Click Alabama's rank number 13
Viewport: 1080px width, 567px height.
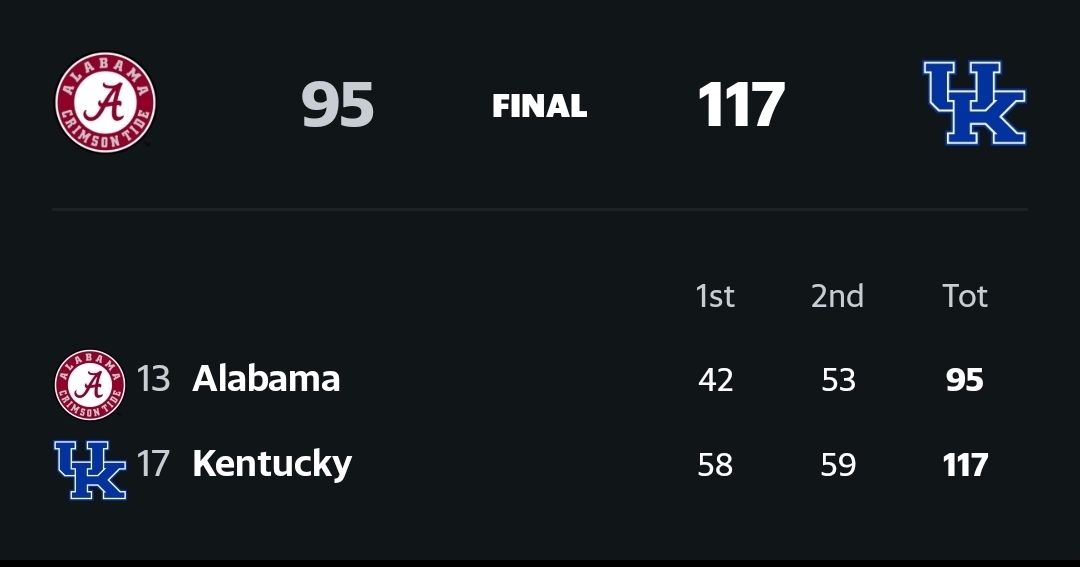[153, 379]
